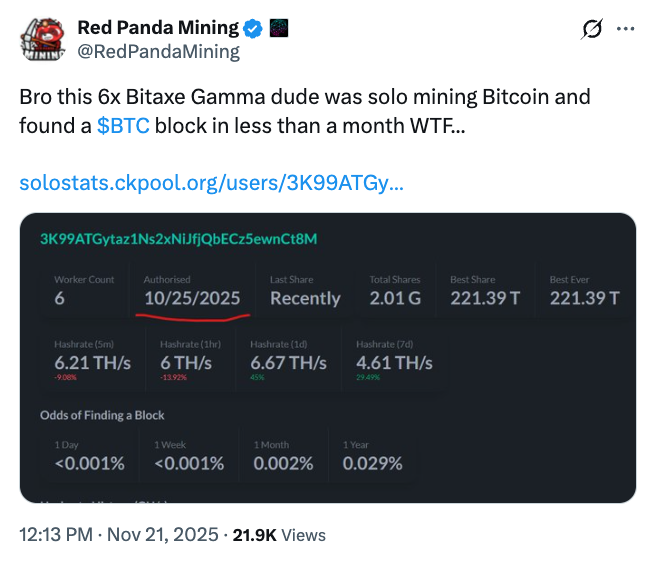
Task: Click the Last Share Recently card
Action: click(305, 290)
